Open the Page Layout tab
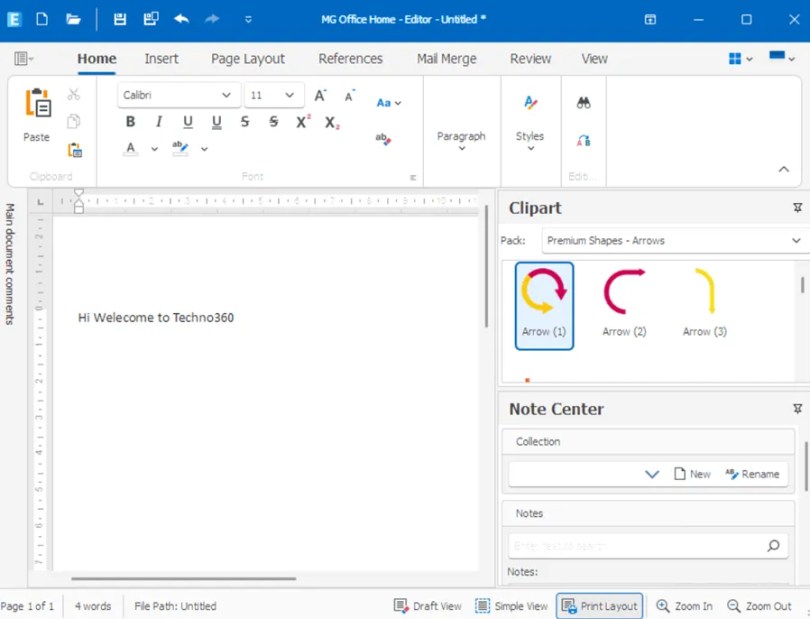The width and height of the screenshot is (810, 619). point(247,59)
